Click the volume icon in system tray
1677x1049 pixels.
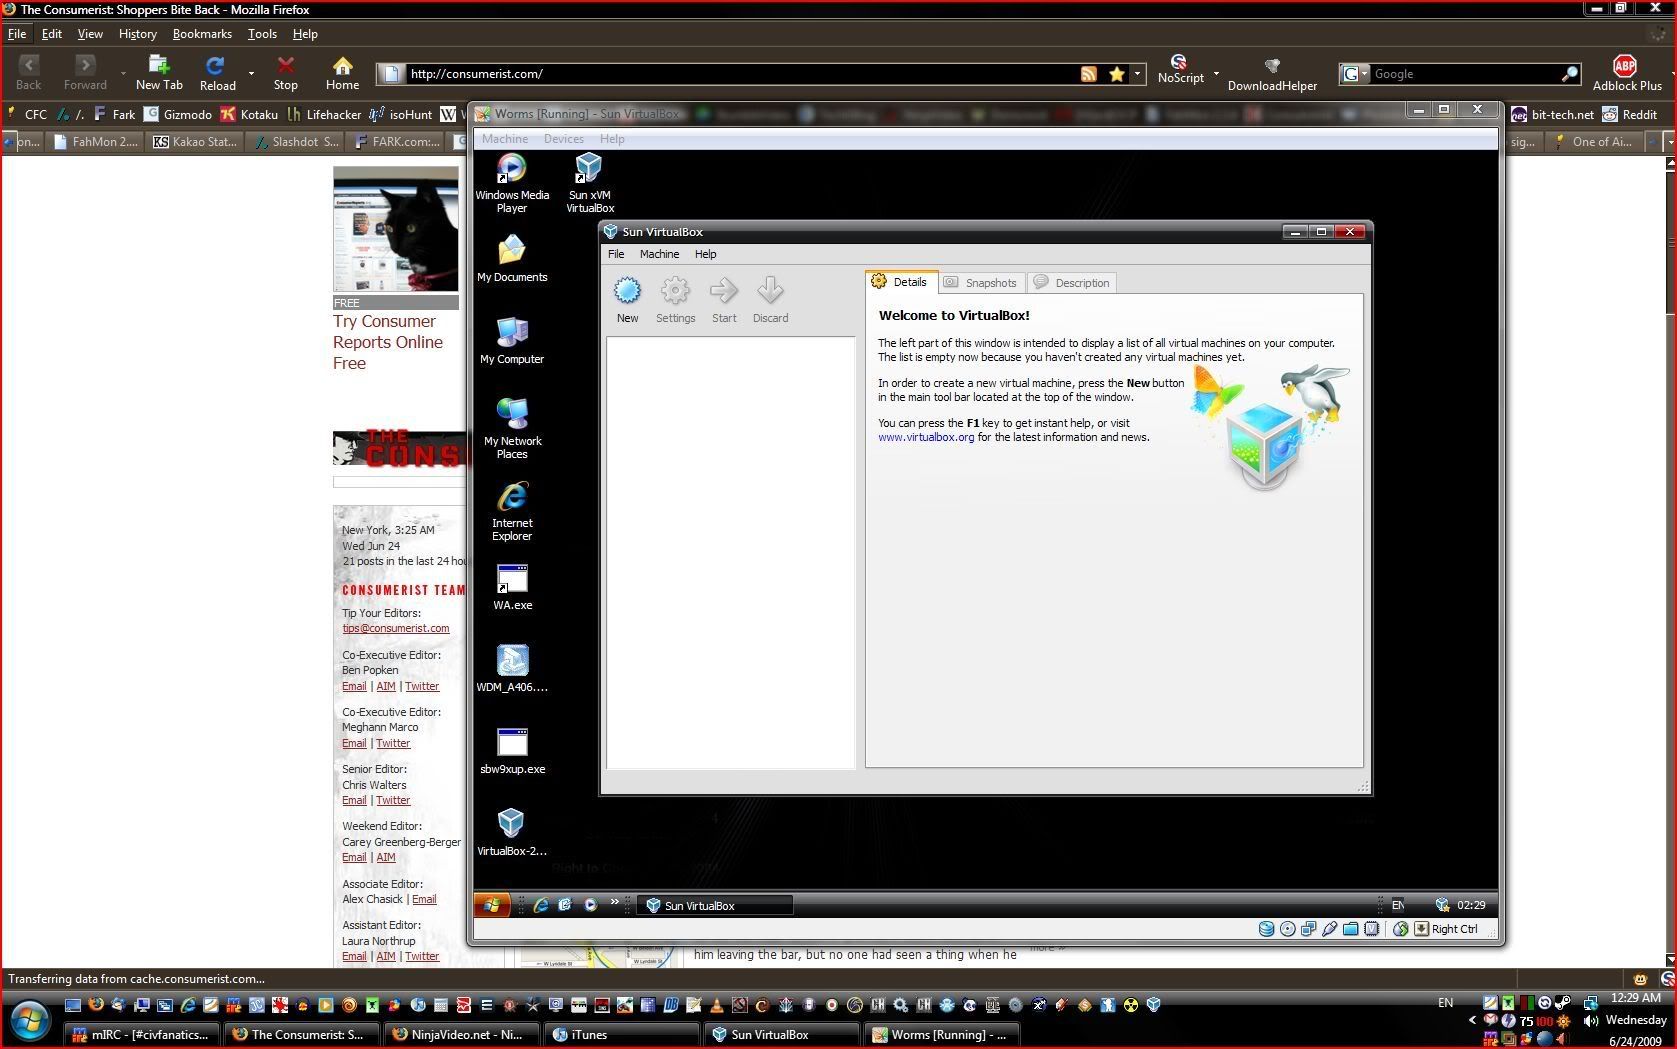point(1590,1021)
